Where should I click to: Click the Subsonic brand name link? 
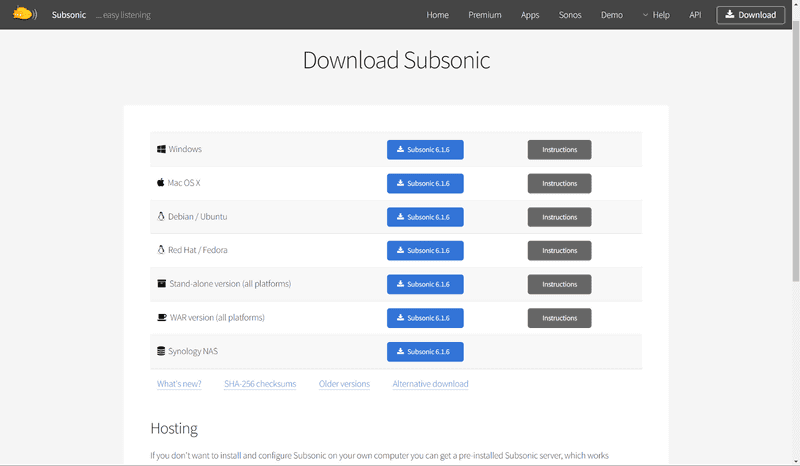coord(69,15)
